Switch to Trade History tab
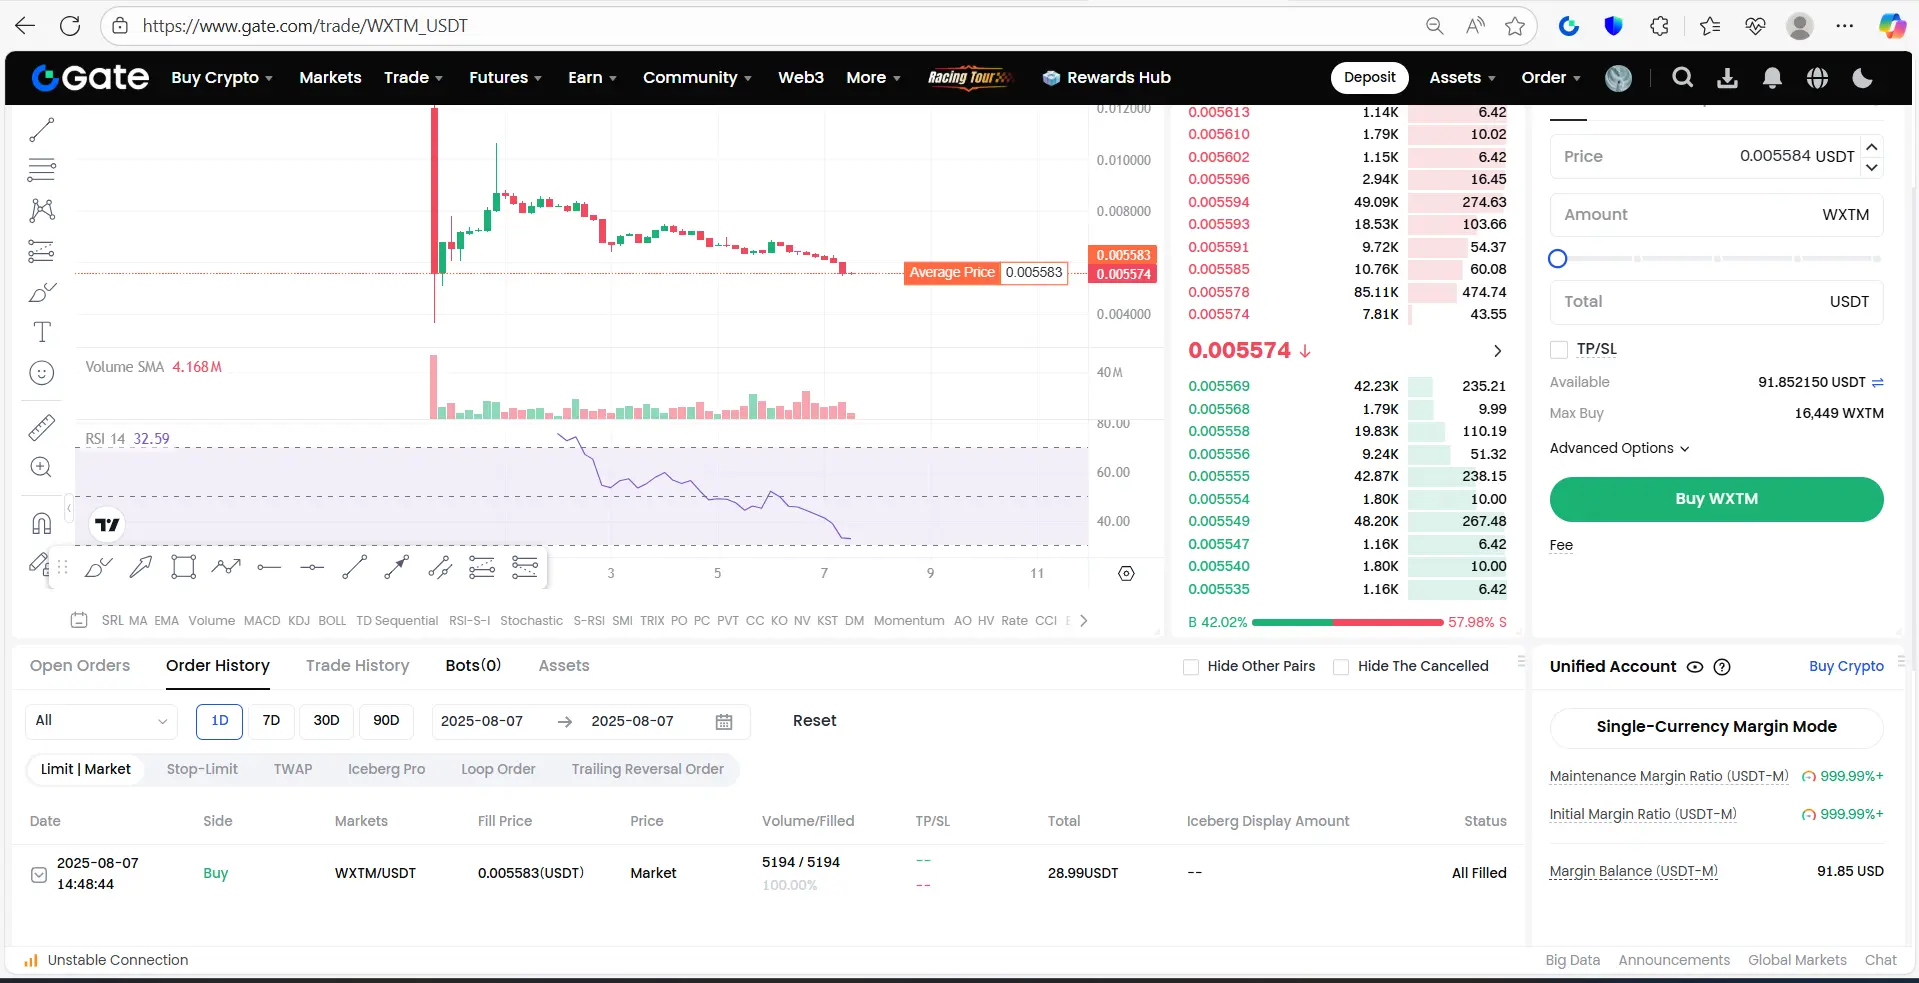 tap(357, 666)
